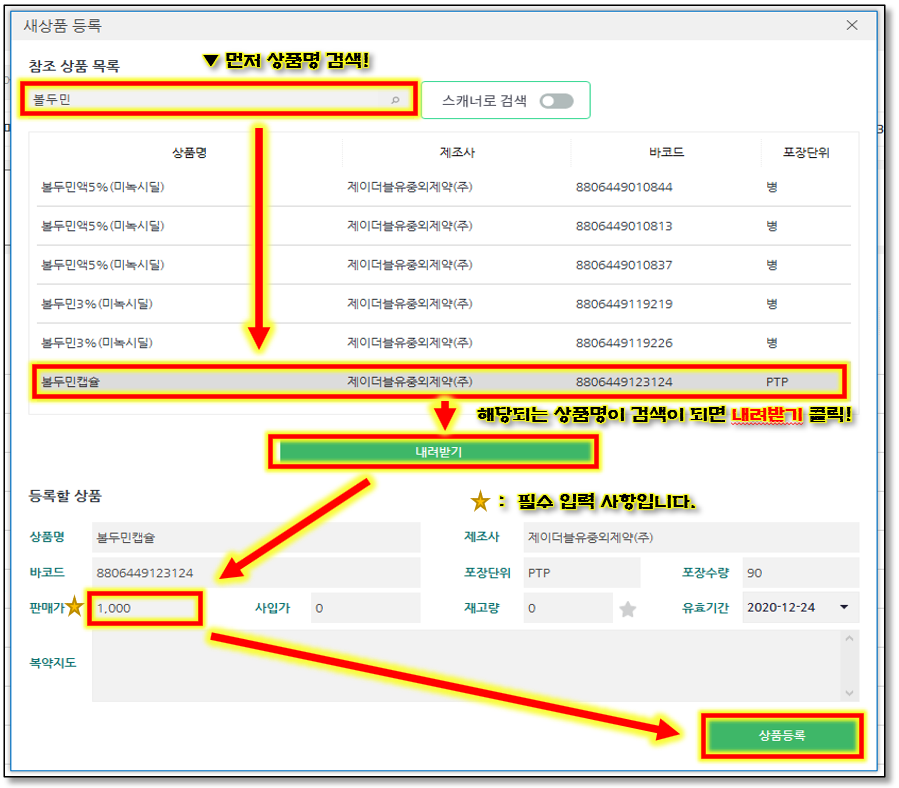Click the 복약지도 scrollbar down arrow
The height and width of the screenshot is (788, 899).
(x=850, y=693)
